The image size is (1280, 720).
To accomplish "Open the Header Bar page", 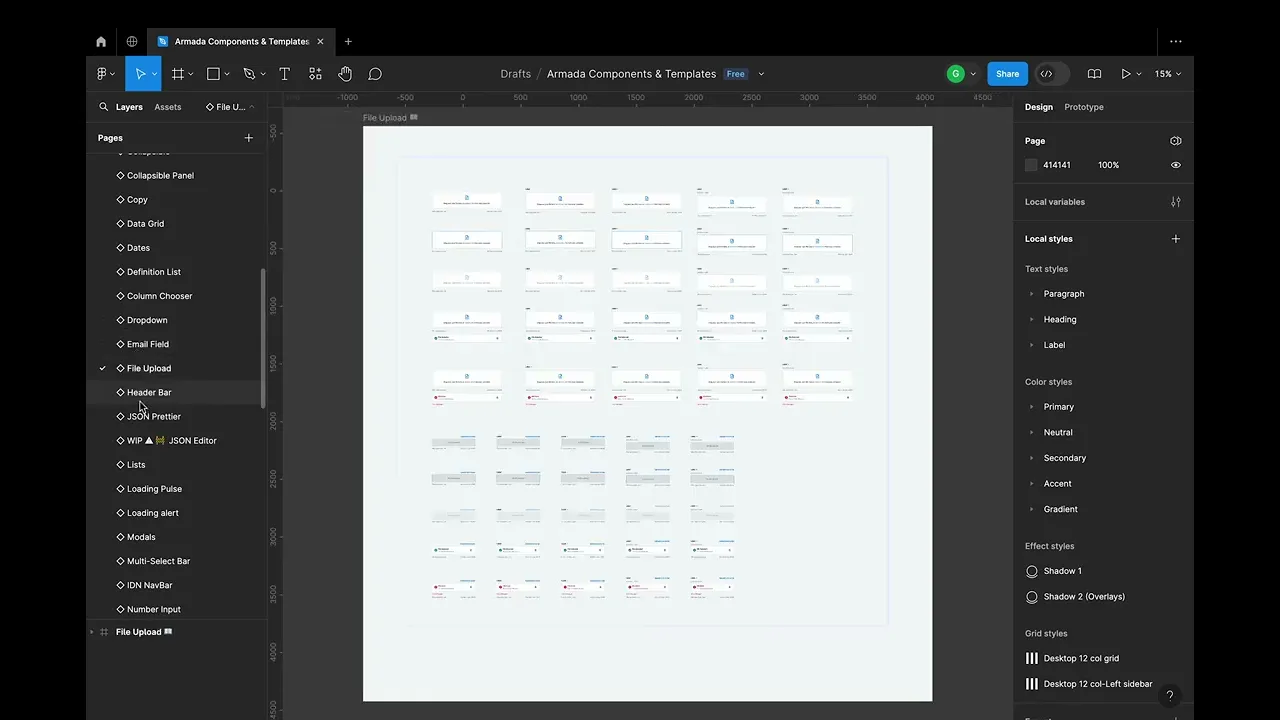I will click(x=149, y=392).
